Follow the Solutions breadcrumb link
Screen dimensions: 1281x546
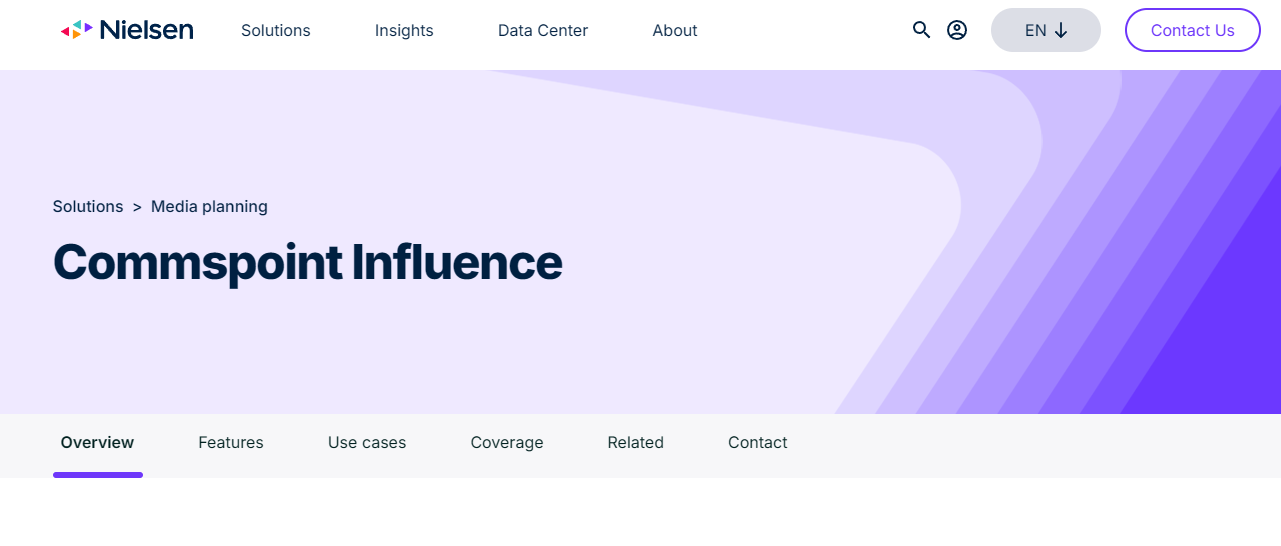88,207
